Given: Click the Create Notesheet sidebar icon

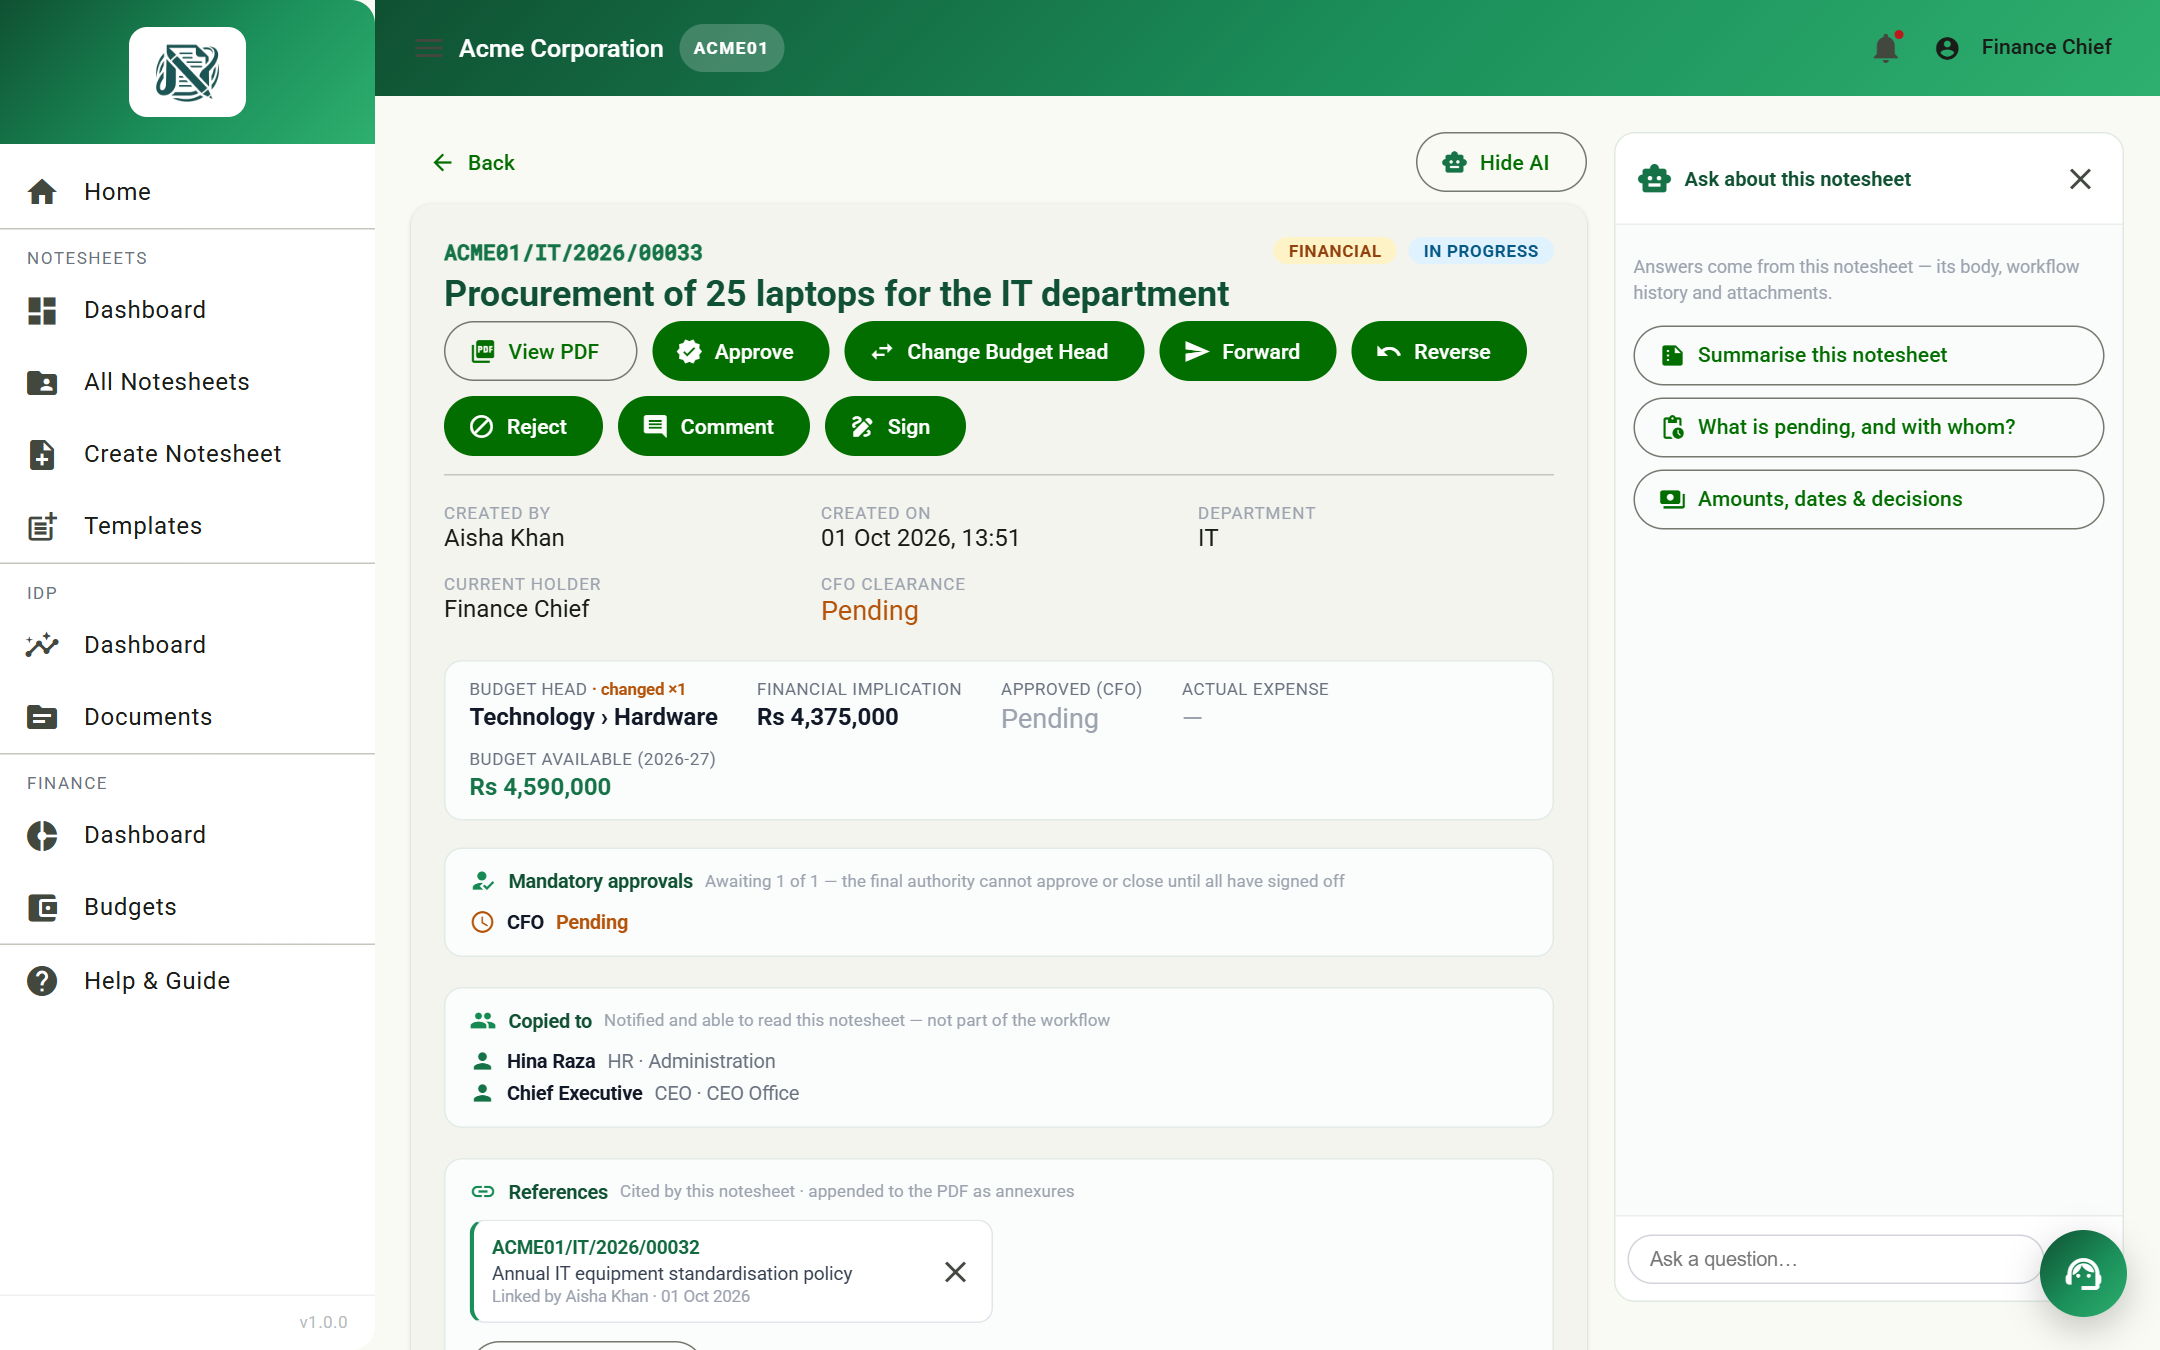Looking at the screenshot, I should 42,454.
